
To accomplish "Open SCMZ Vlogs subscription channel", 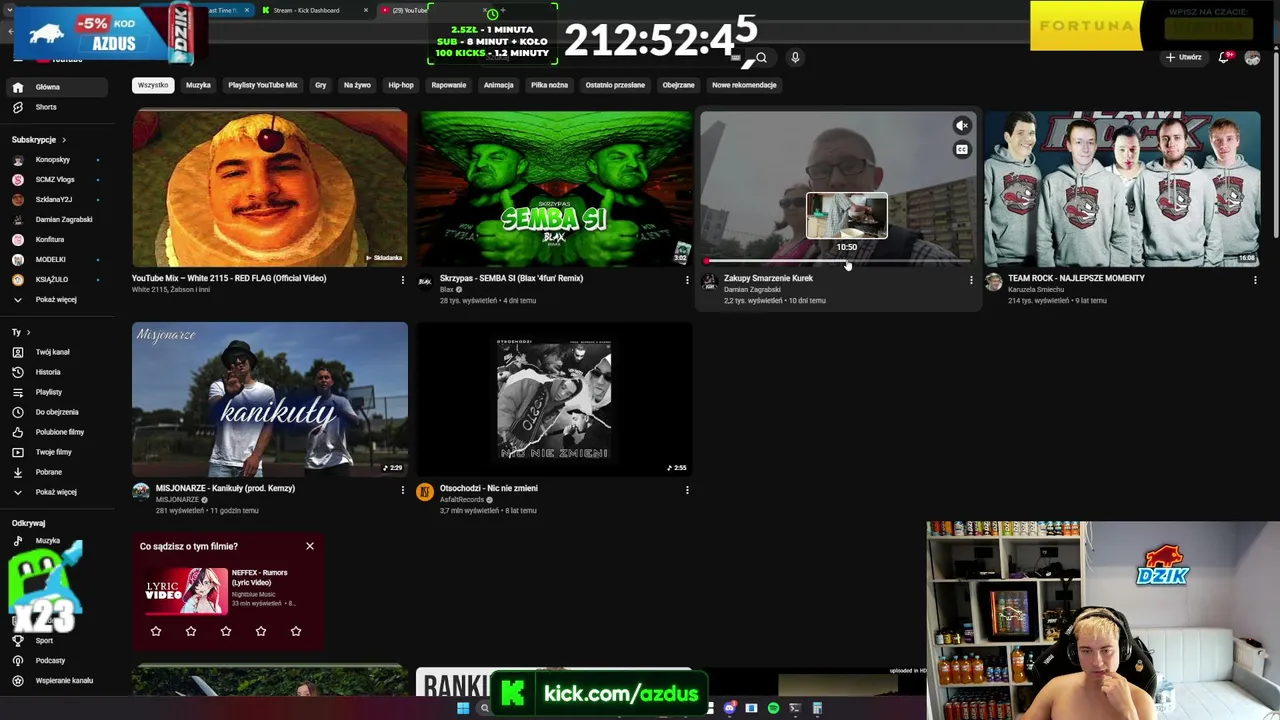I will [55, 180].
